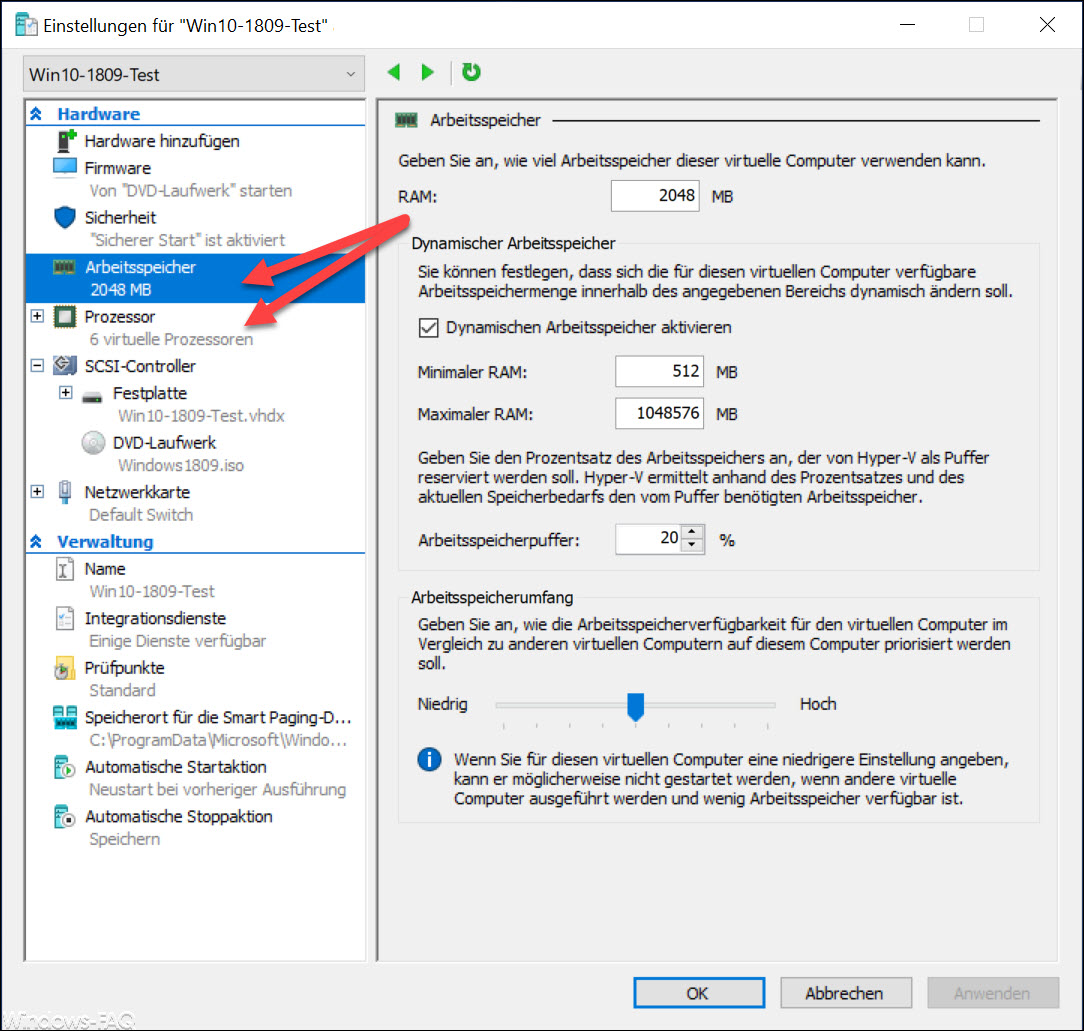Click the DVD-Laufwerk disc icon

click(x=93, y=443)
